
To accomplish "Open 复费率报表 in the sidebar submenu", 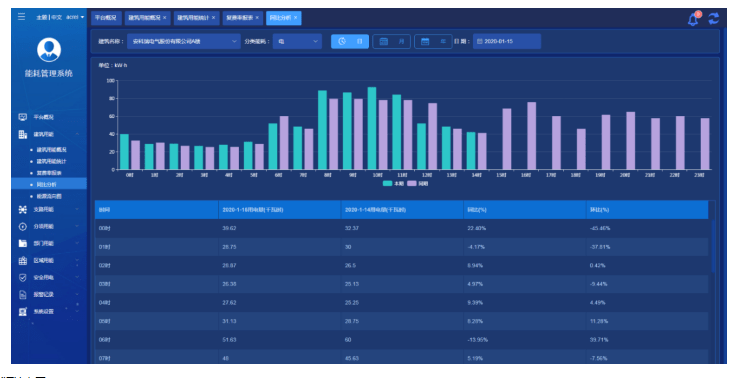I will 49,173.
